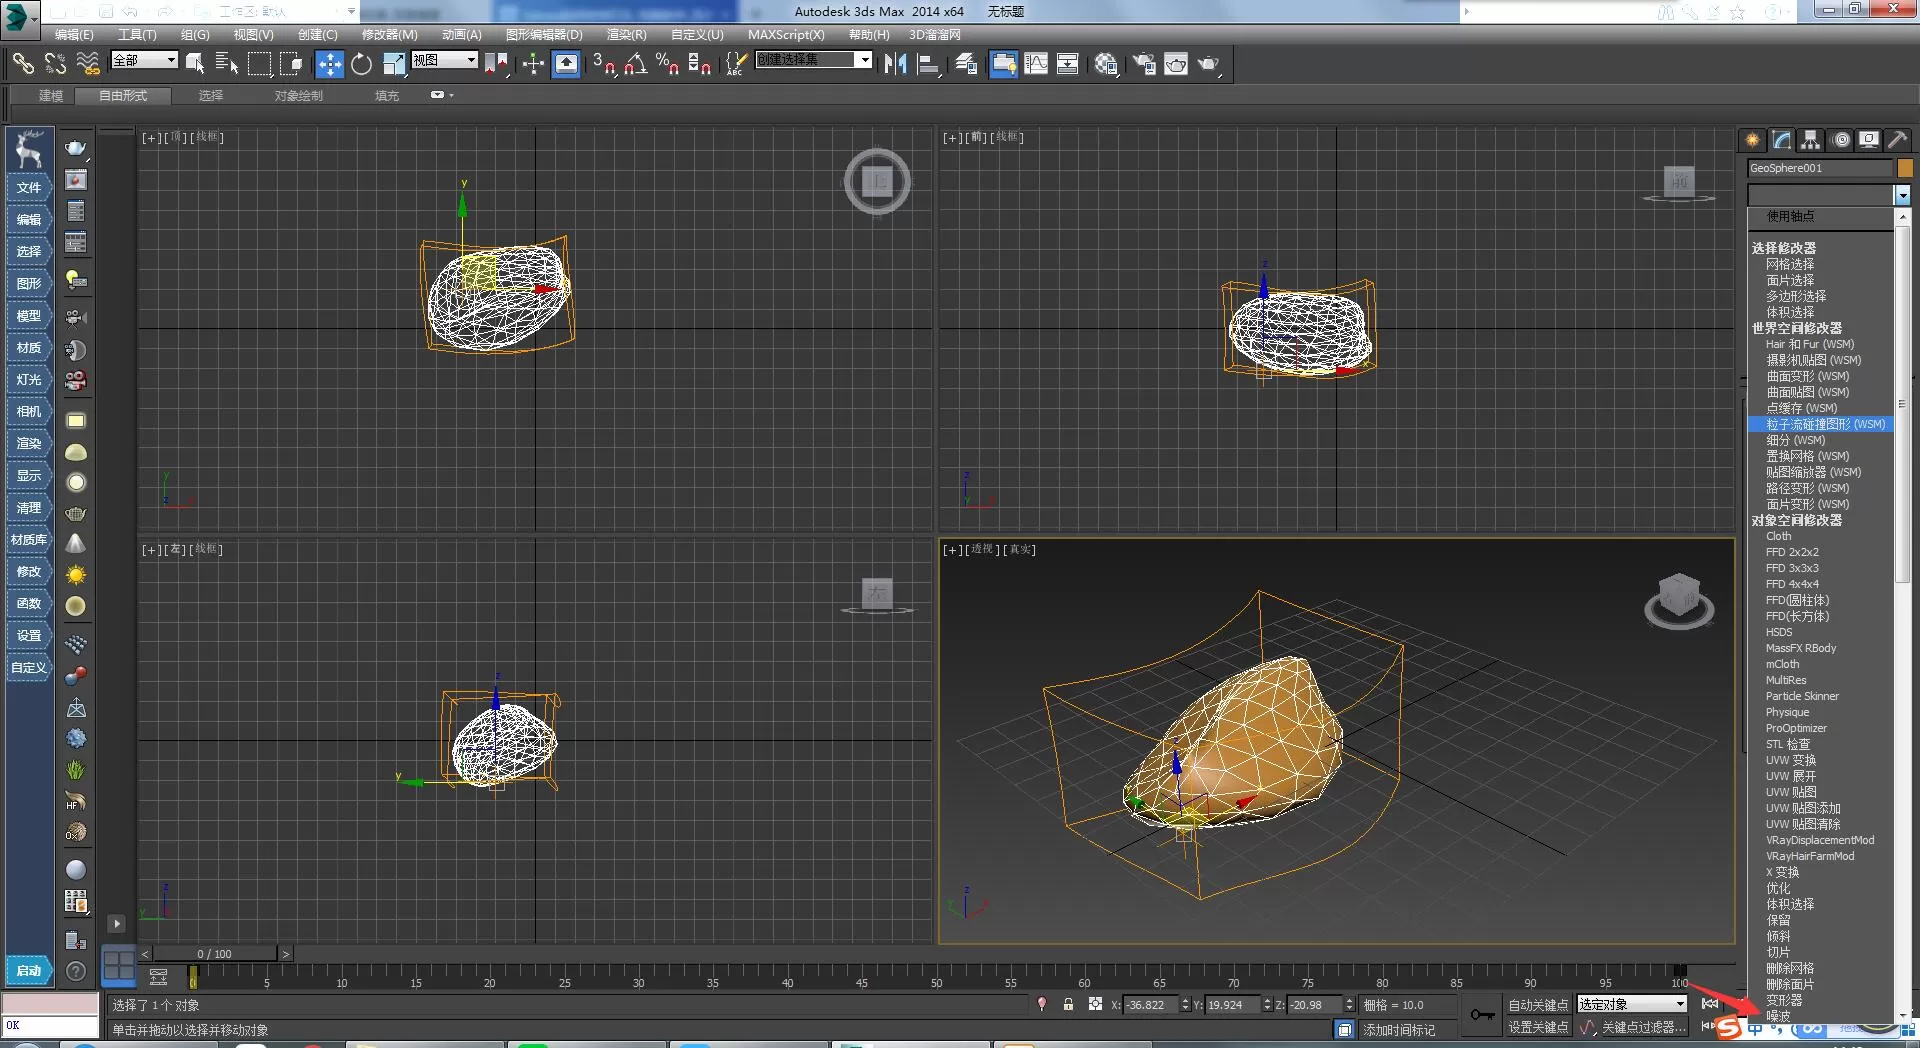Open the Create panel sun icon
The width and height of the screenshot is (1920, 1048).
point(1752,140)
